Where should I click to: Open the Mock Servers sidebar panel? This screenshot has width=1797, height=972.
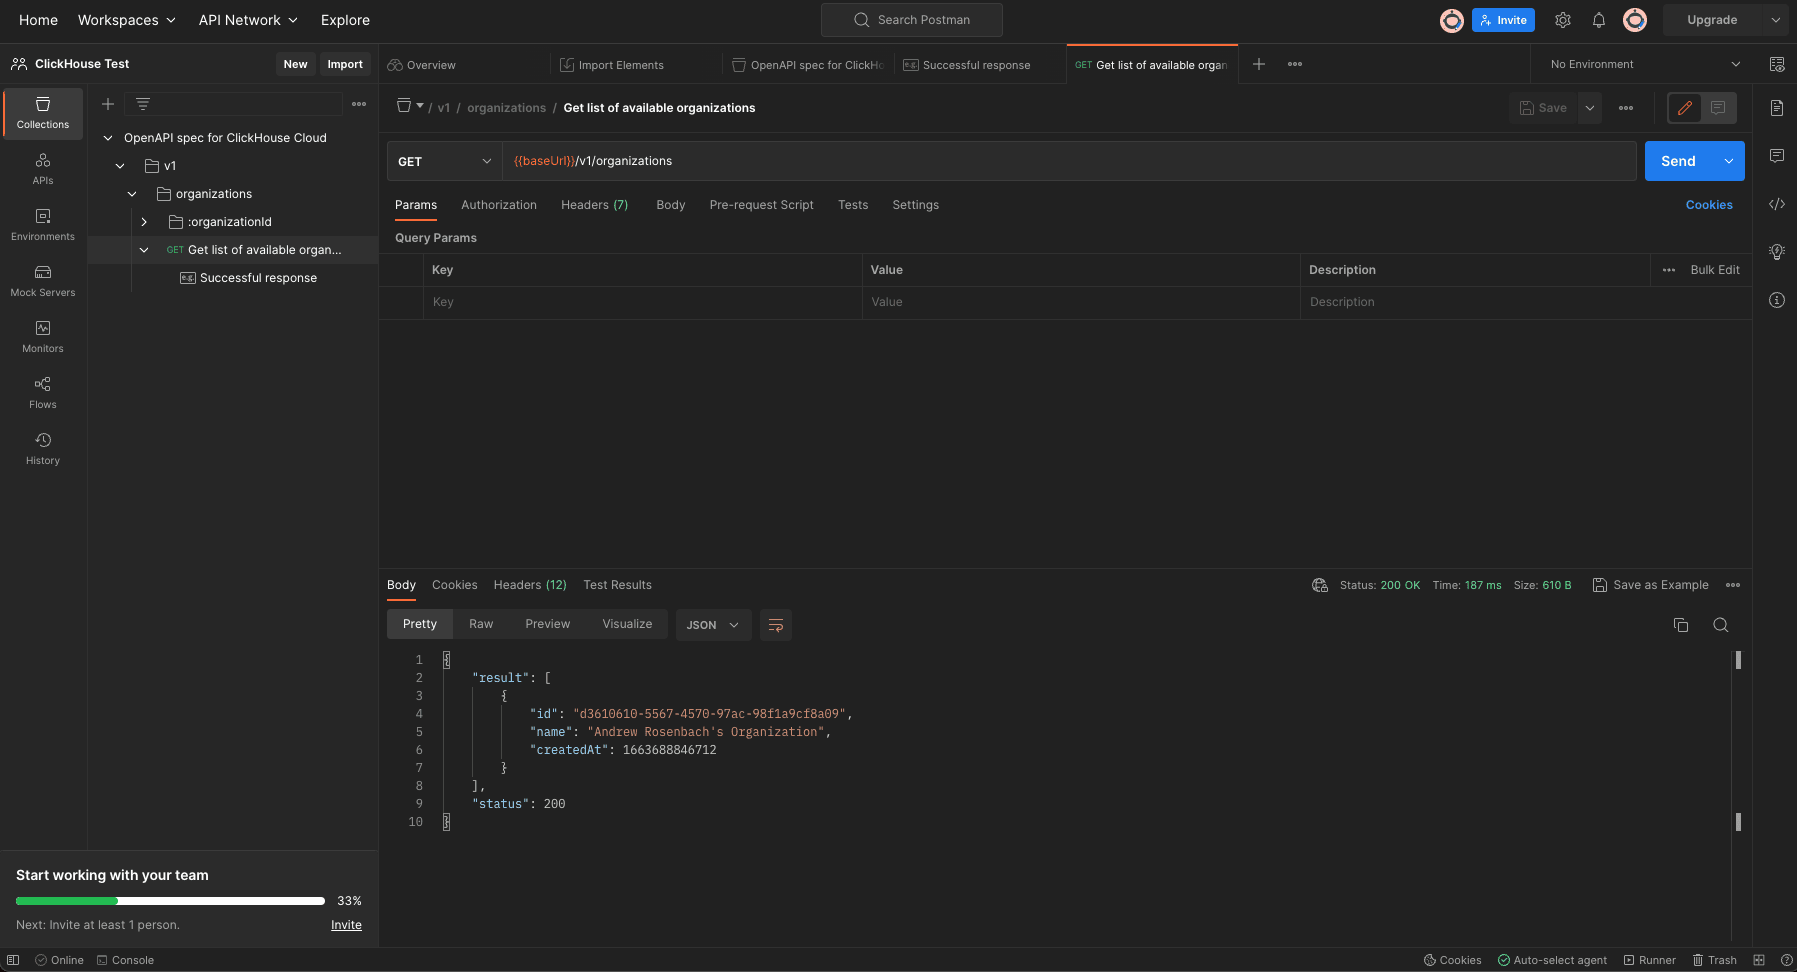(43, 281)
